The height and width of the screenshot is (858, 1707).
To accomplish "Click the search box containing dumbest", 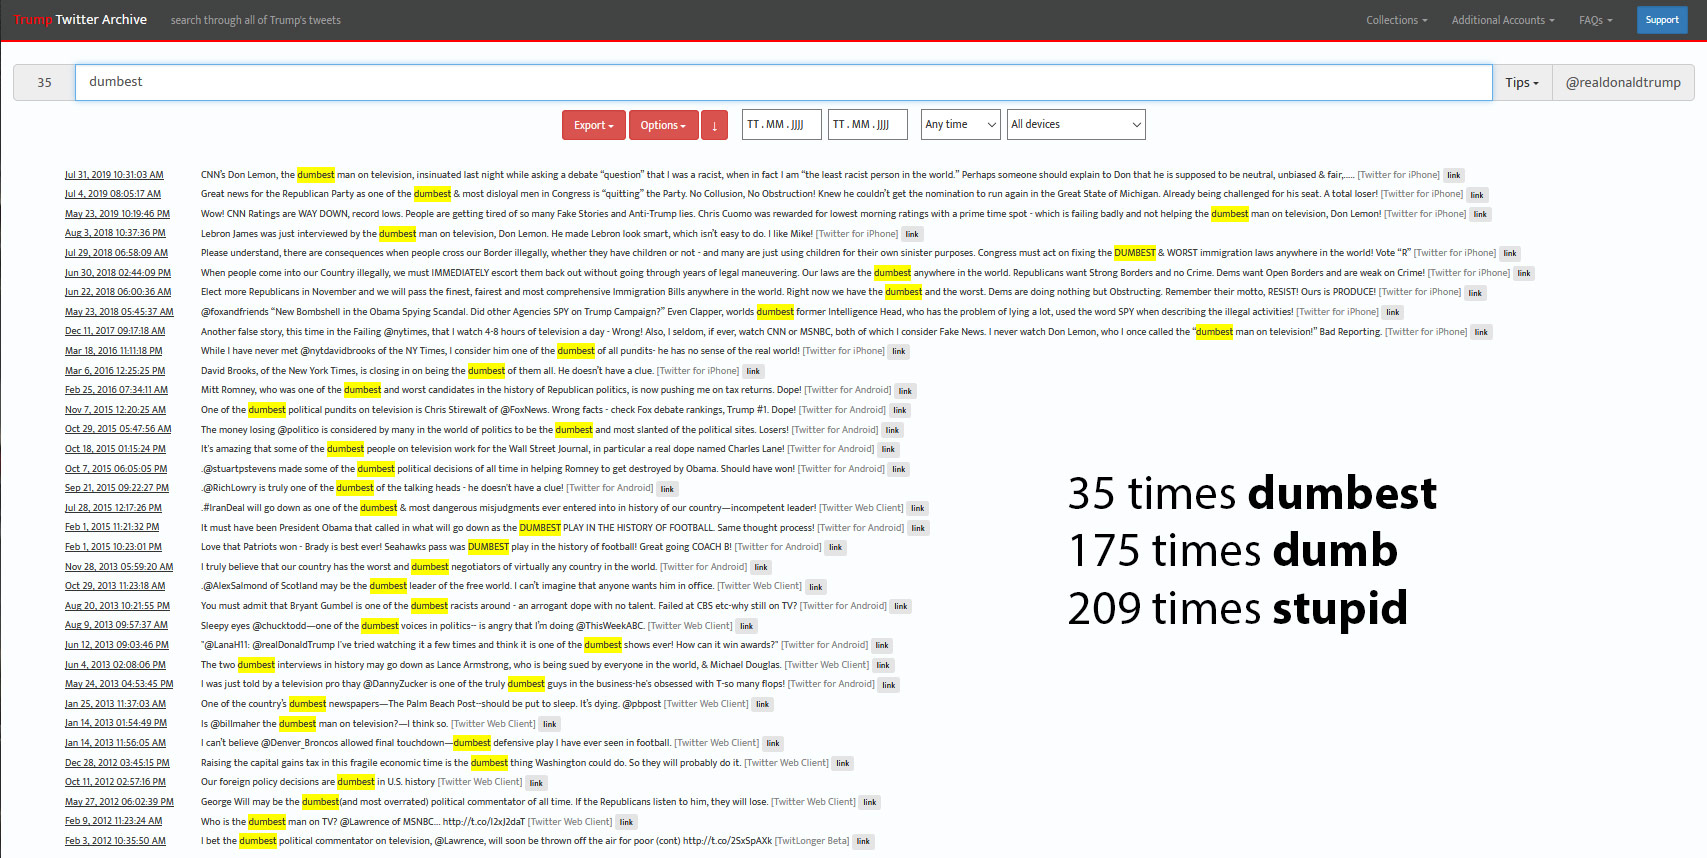I will [x=783, y=83].
